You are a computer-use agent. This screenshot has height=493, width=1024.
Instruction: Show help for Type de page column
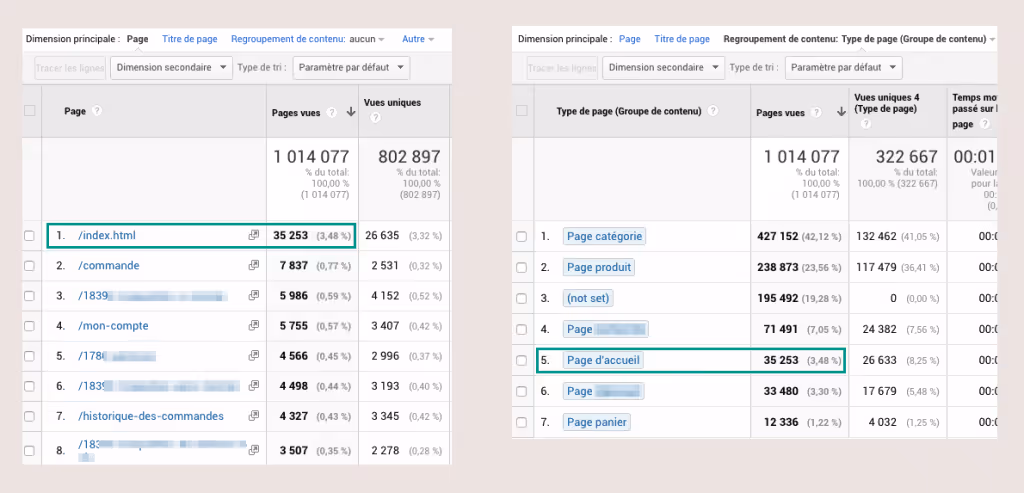click(713, 111)
